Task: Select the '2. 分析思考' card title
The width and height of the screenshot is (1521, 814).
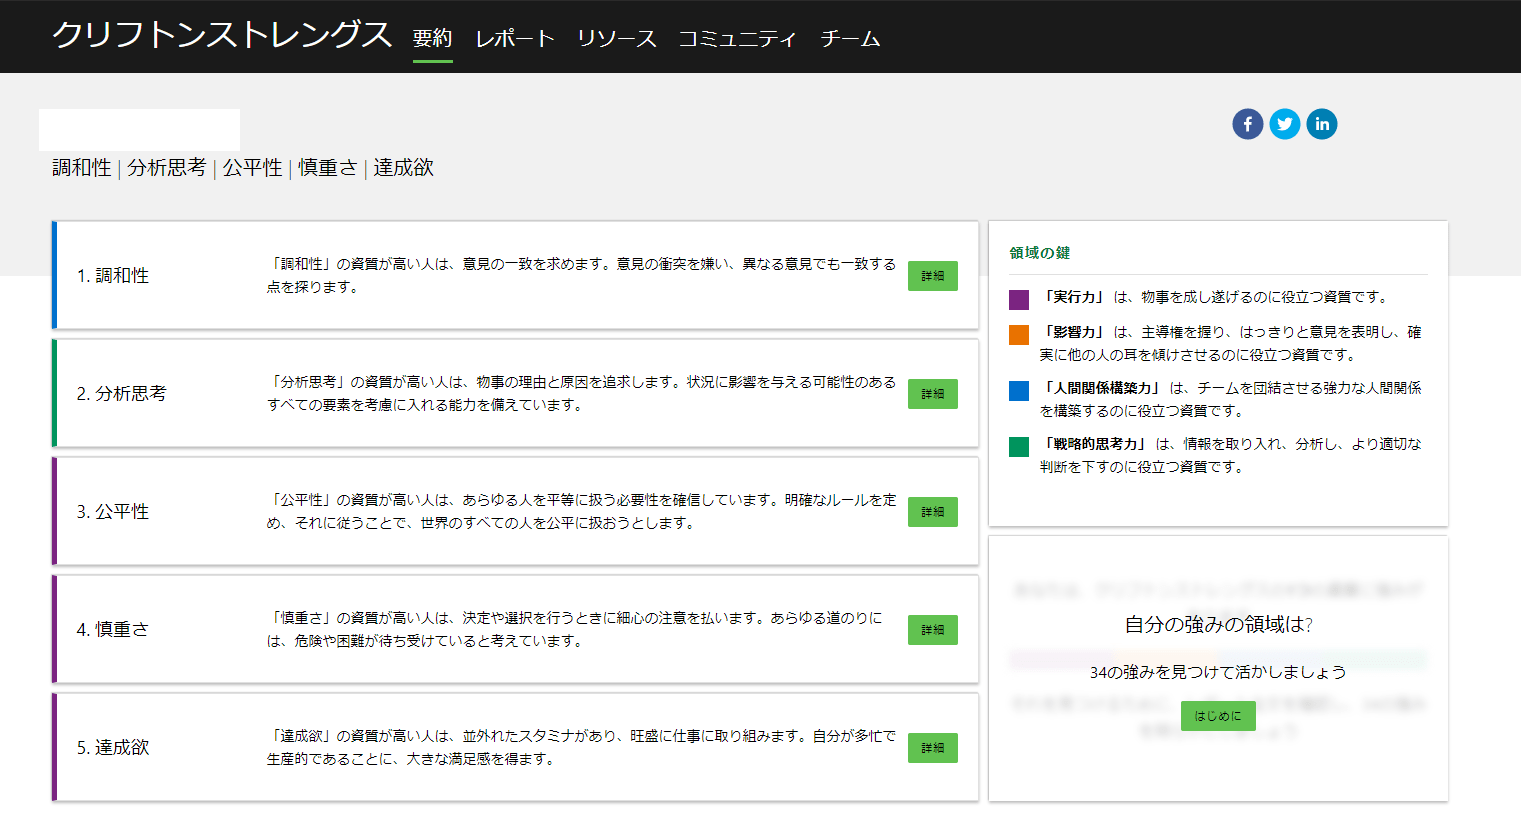Action: tap(122, 394)
